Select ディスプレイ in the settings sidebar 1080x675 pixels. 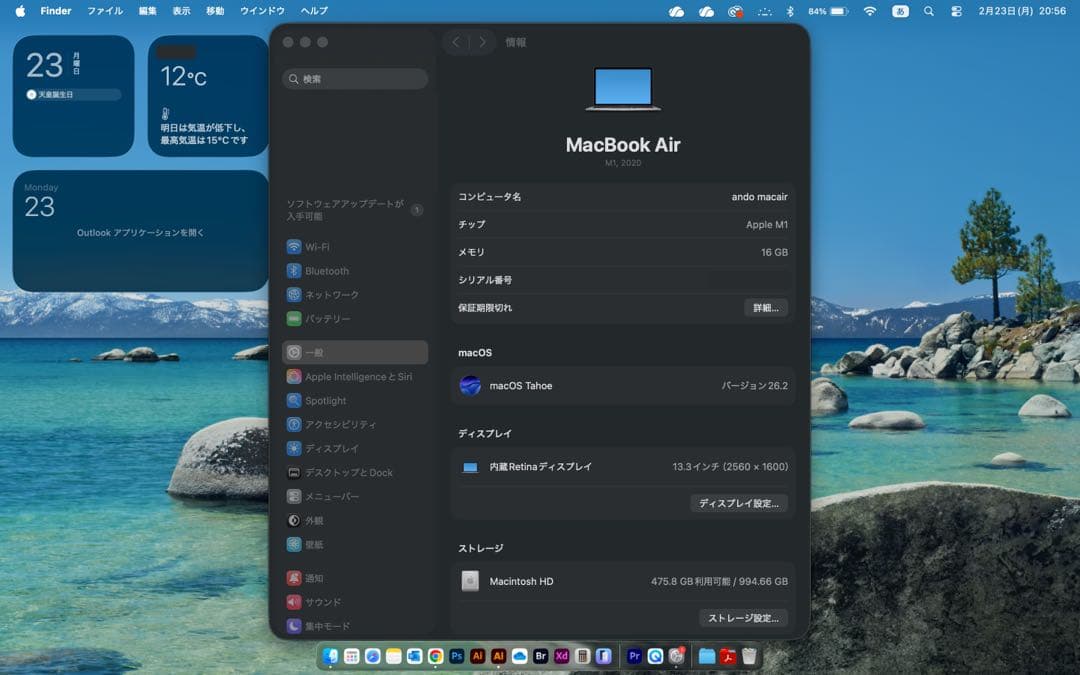click(x=355, y=448)
